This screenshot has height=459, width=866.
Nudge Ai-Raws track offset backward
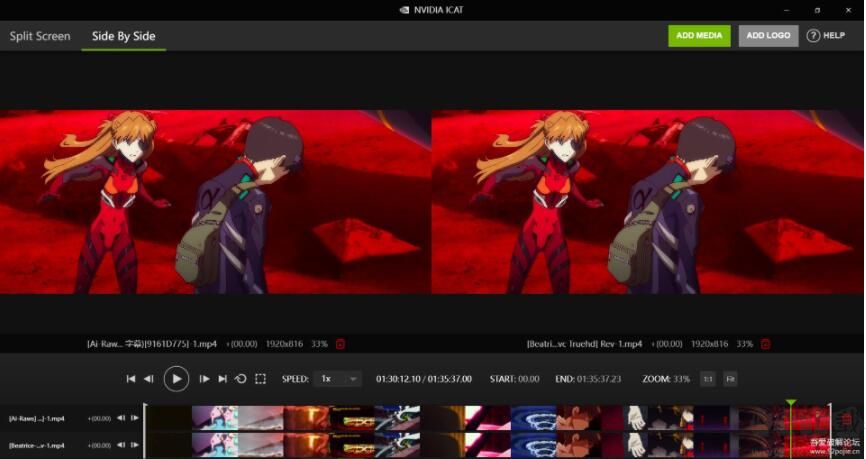tap(120, 418)
